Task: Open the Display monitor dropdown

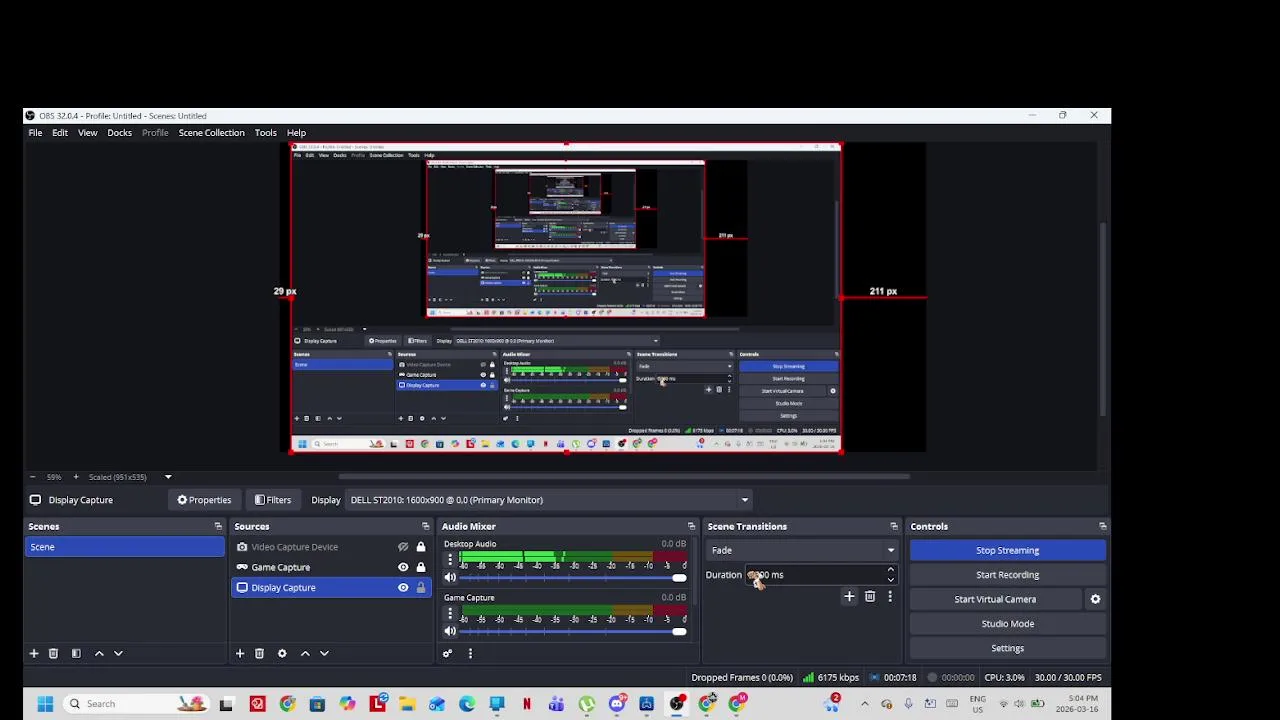Action: click(548, 500)
